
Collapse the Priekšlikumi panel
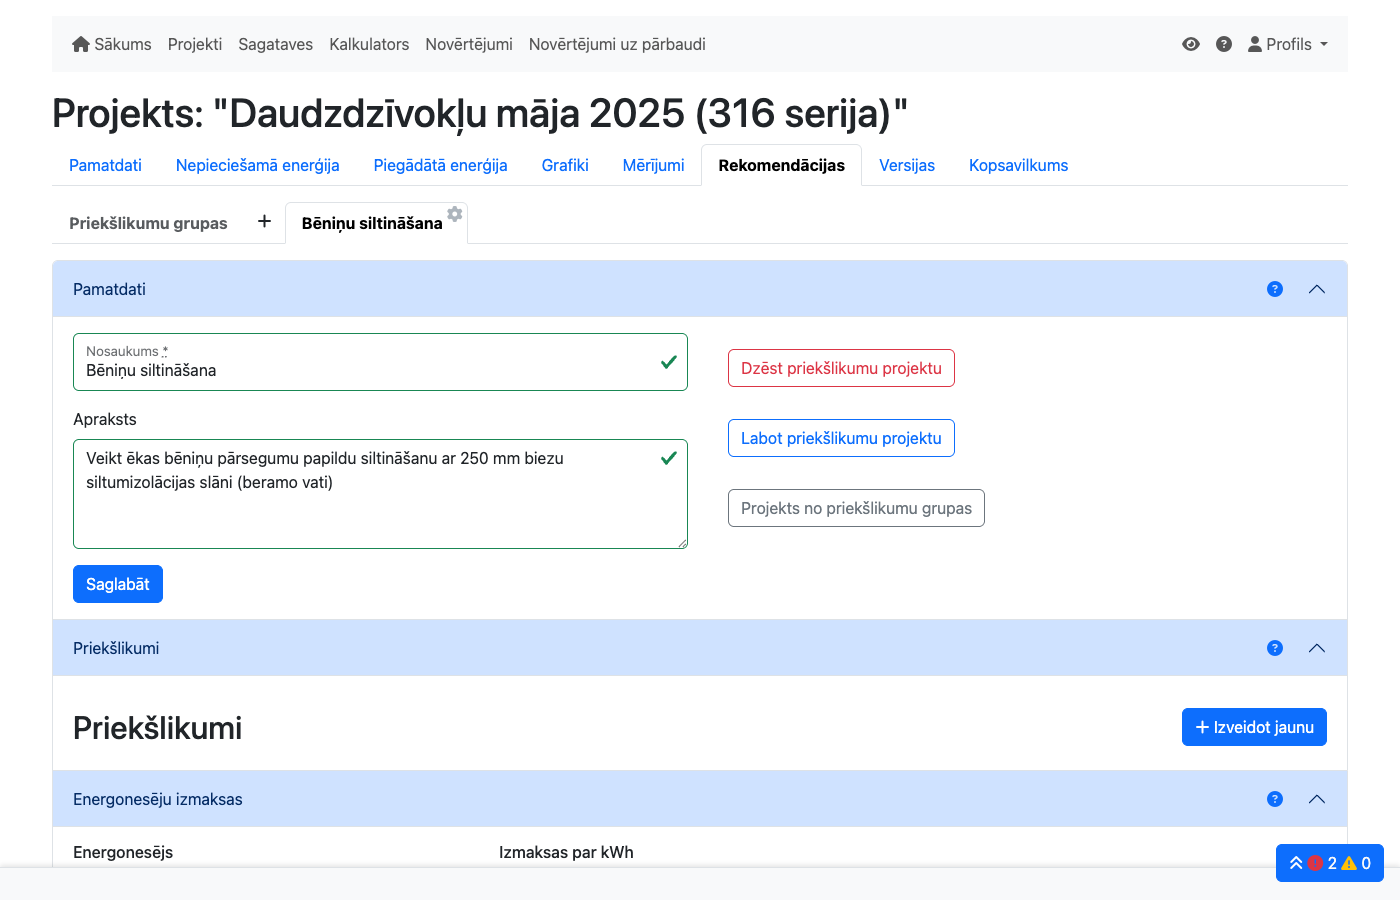pos(1317,647)
